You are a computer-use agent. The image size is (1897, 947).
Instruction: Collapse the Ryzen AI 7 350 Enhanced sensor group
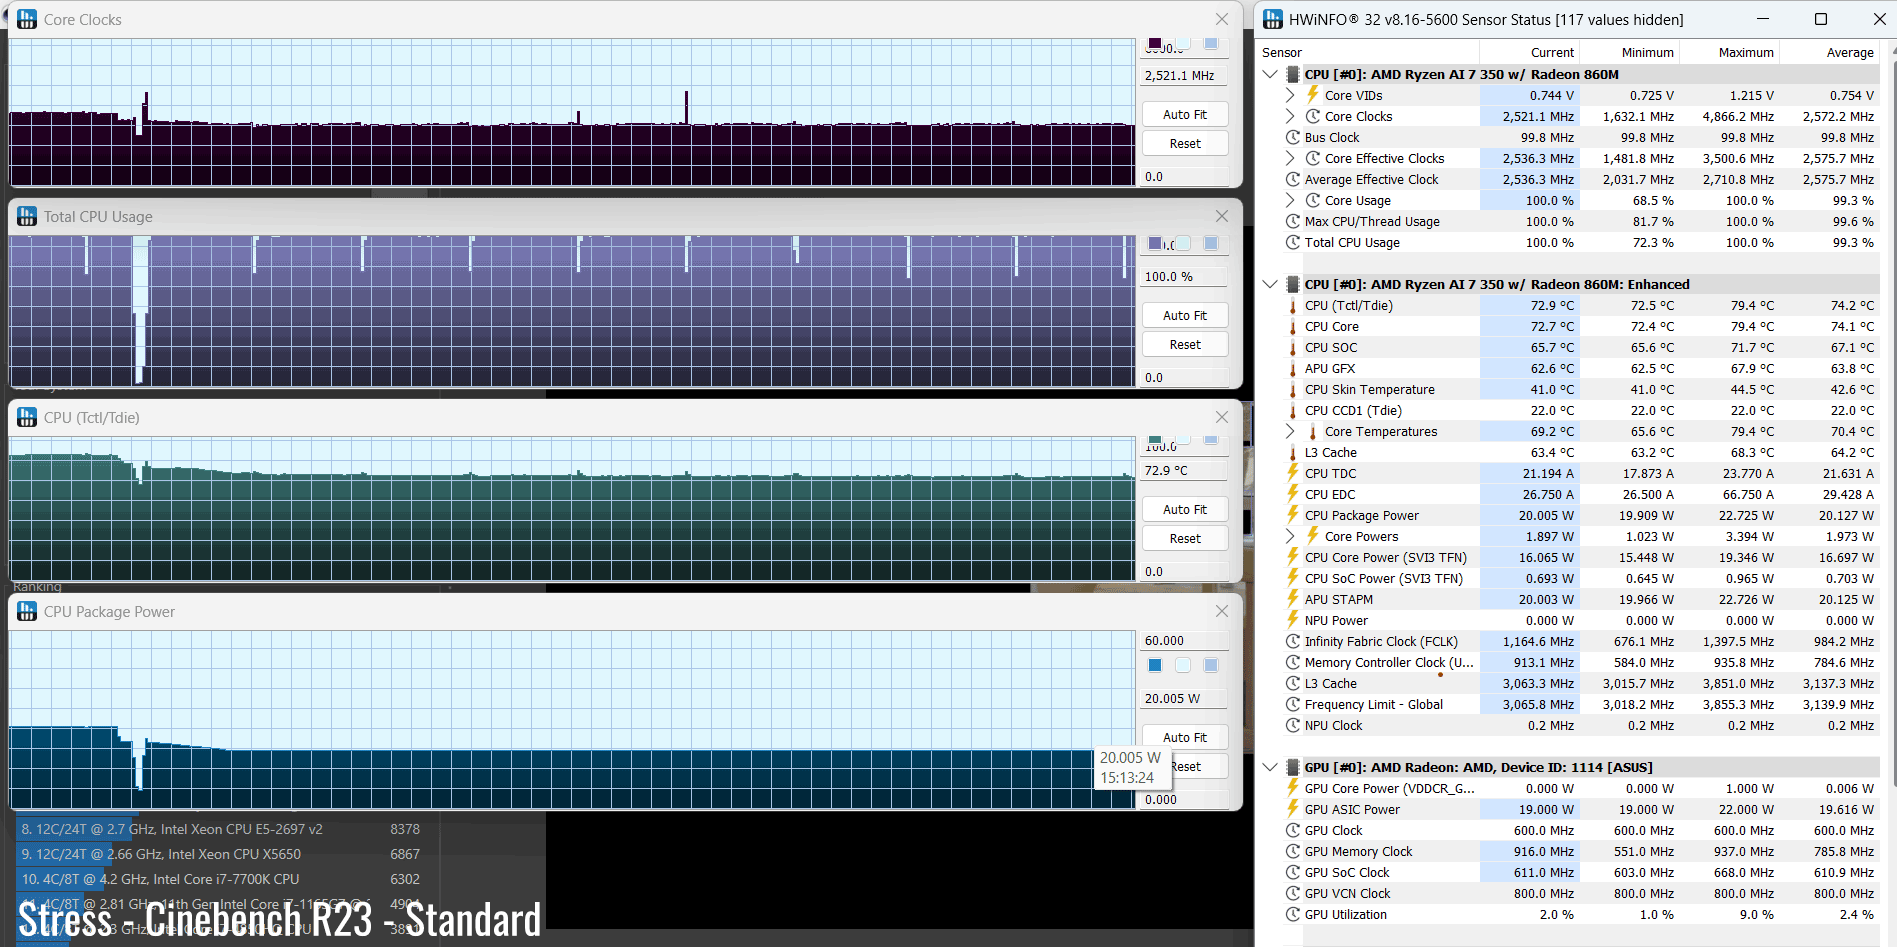(x=1270, y=284)
